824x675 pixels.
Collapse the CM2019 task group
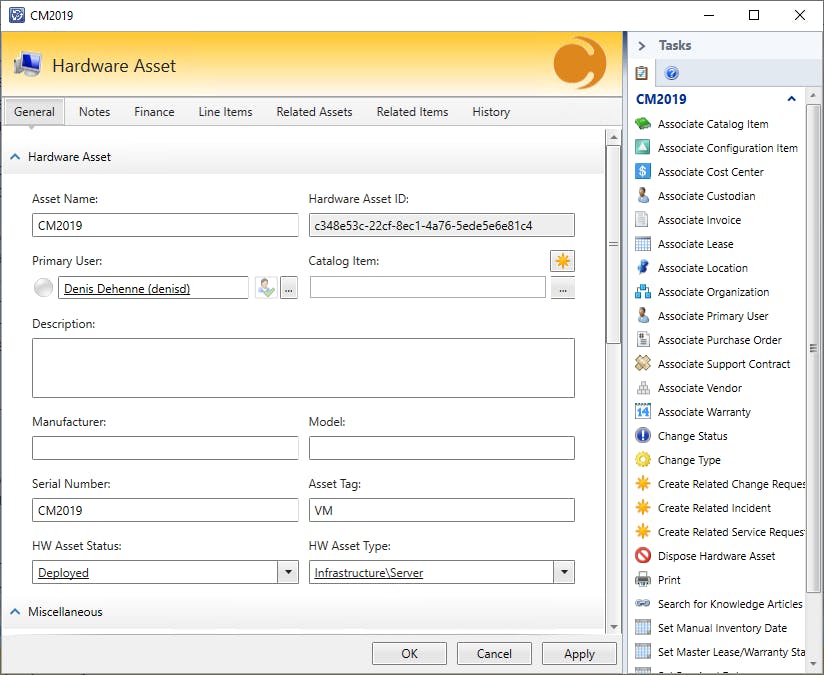click(x=792, y=99)
